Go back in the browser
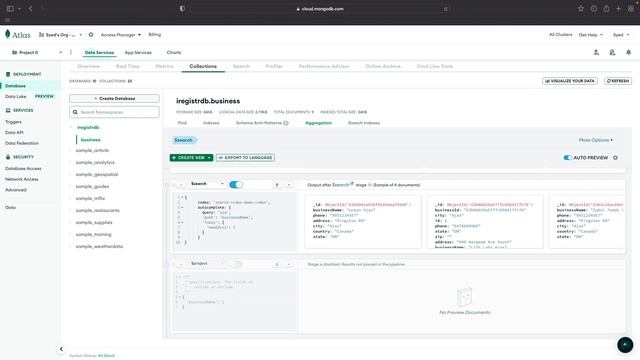640x360 pixels. coord(30,9)
